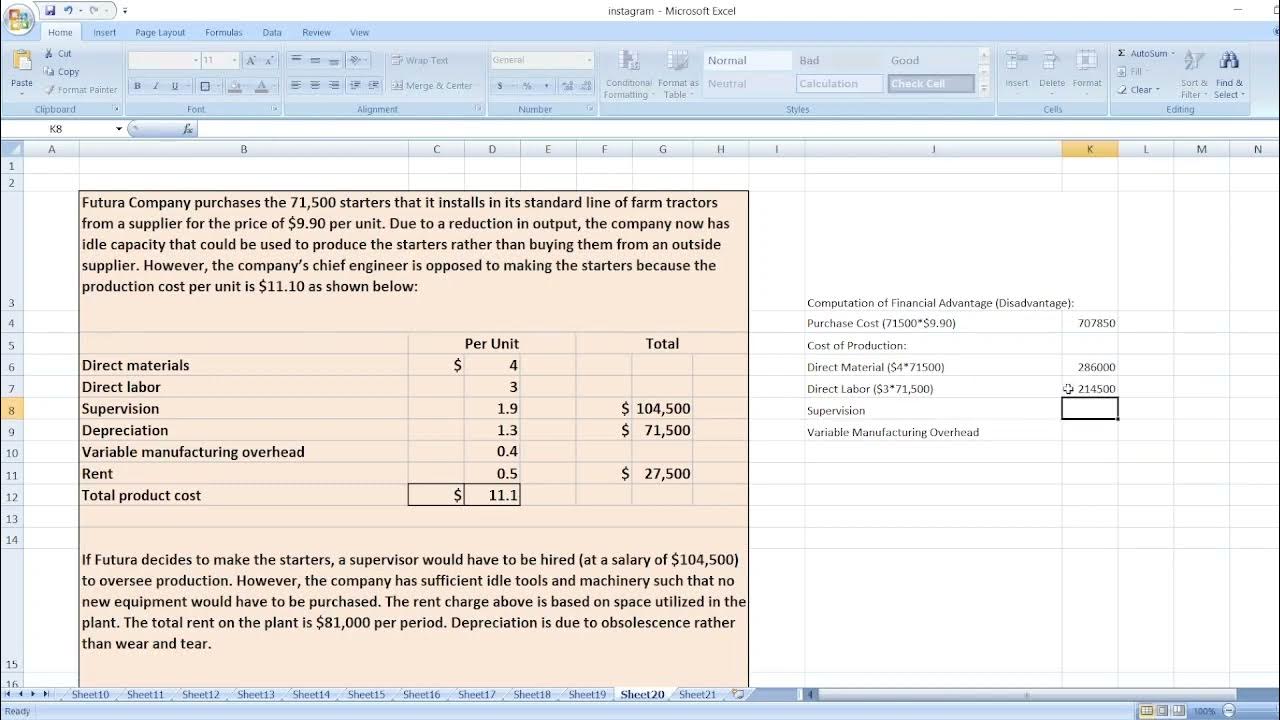This screenshot has width=1280, height=720.
Task: Click the Save icon in quick access toolbar
Action: tap(50, 10)
